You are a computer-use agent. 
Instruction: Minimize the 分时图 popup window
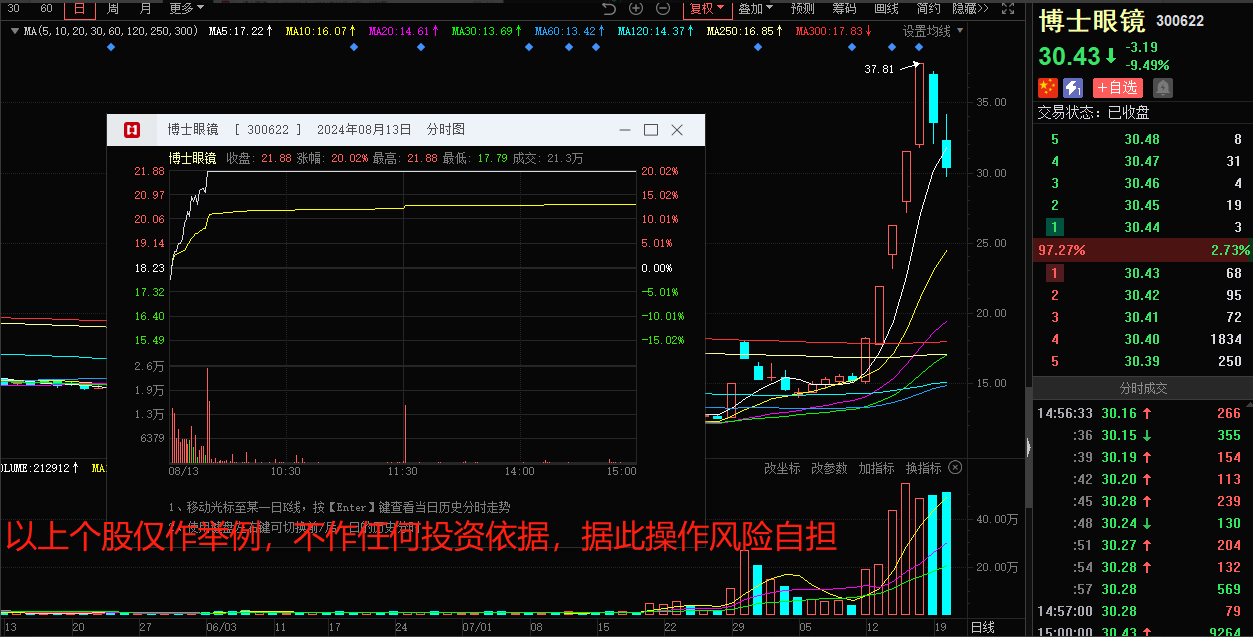pos(625,130)
